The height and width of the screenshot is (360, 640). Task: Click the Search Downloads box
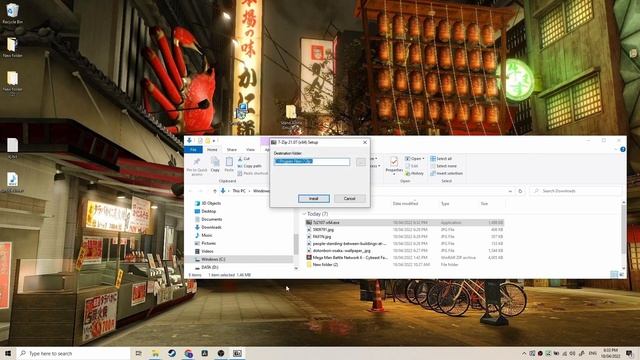(x=576, y=191)
